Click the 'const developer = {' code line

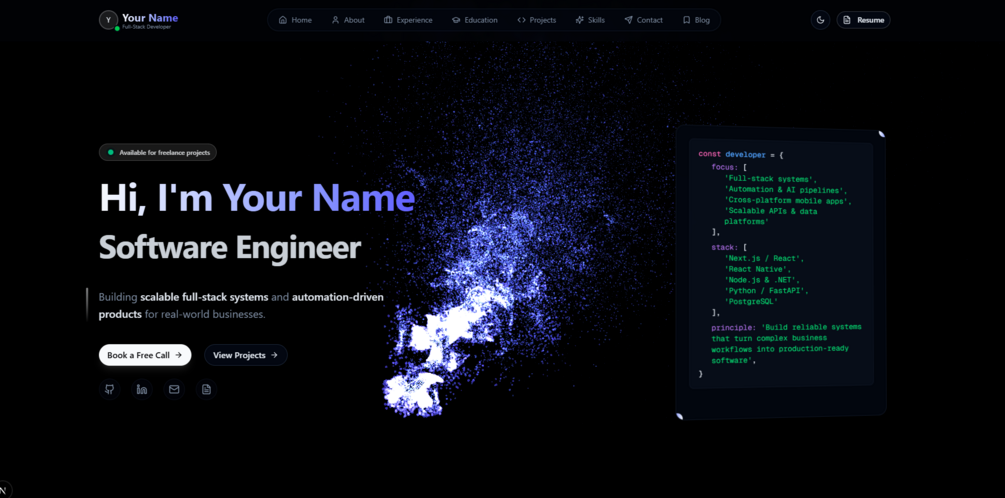(741, 154)
